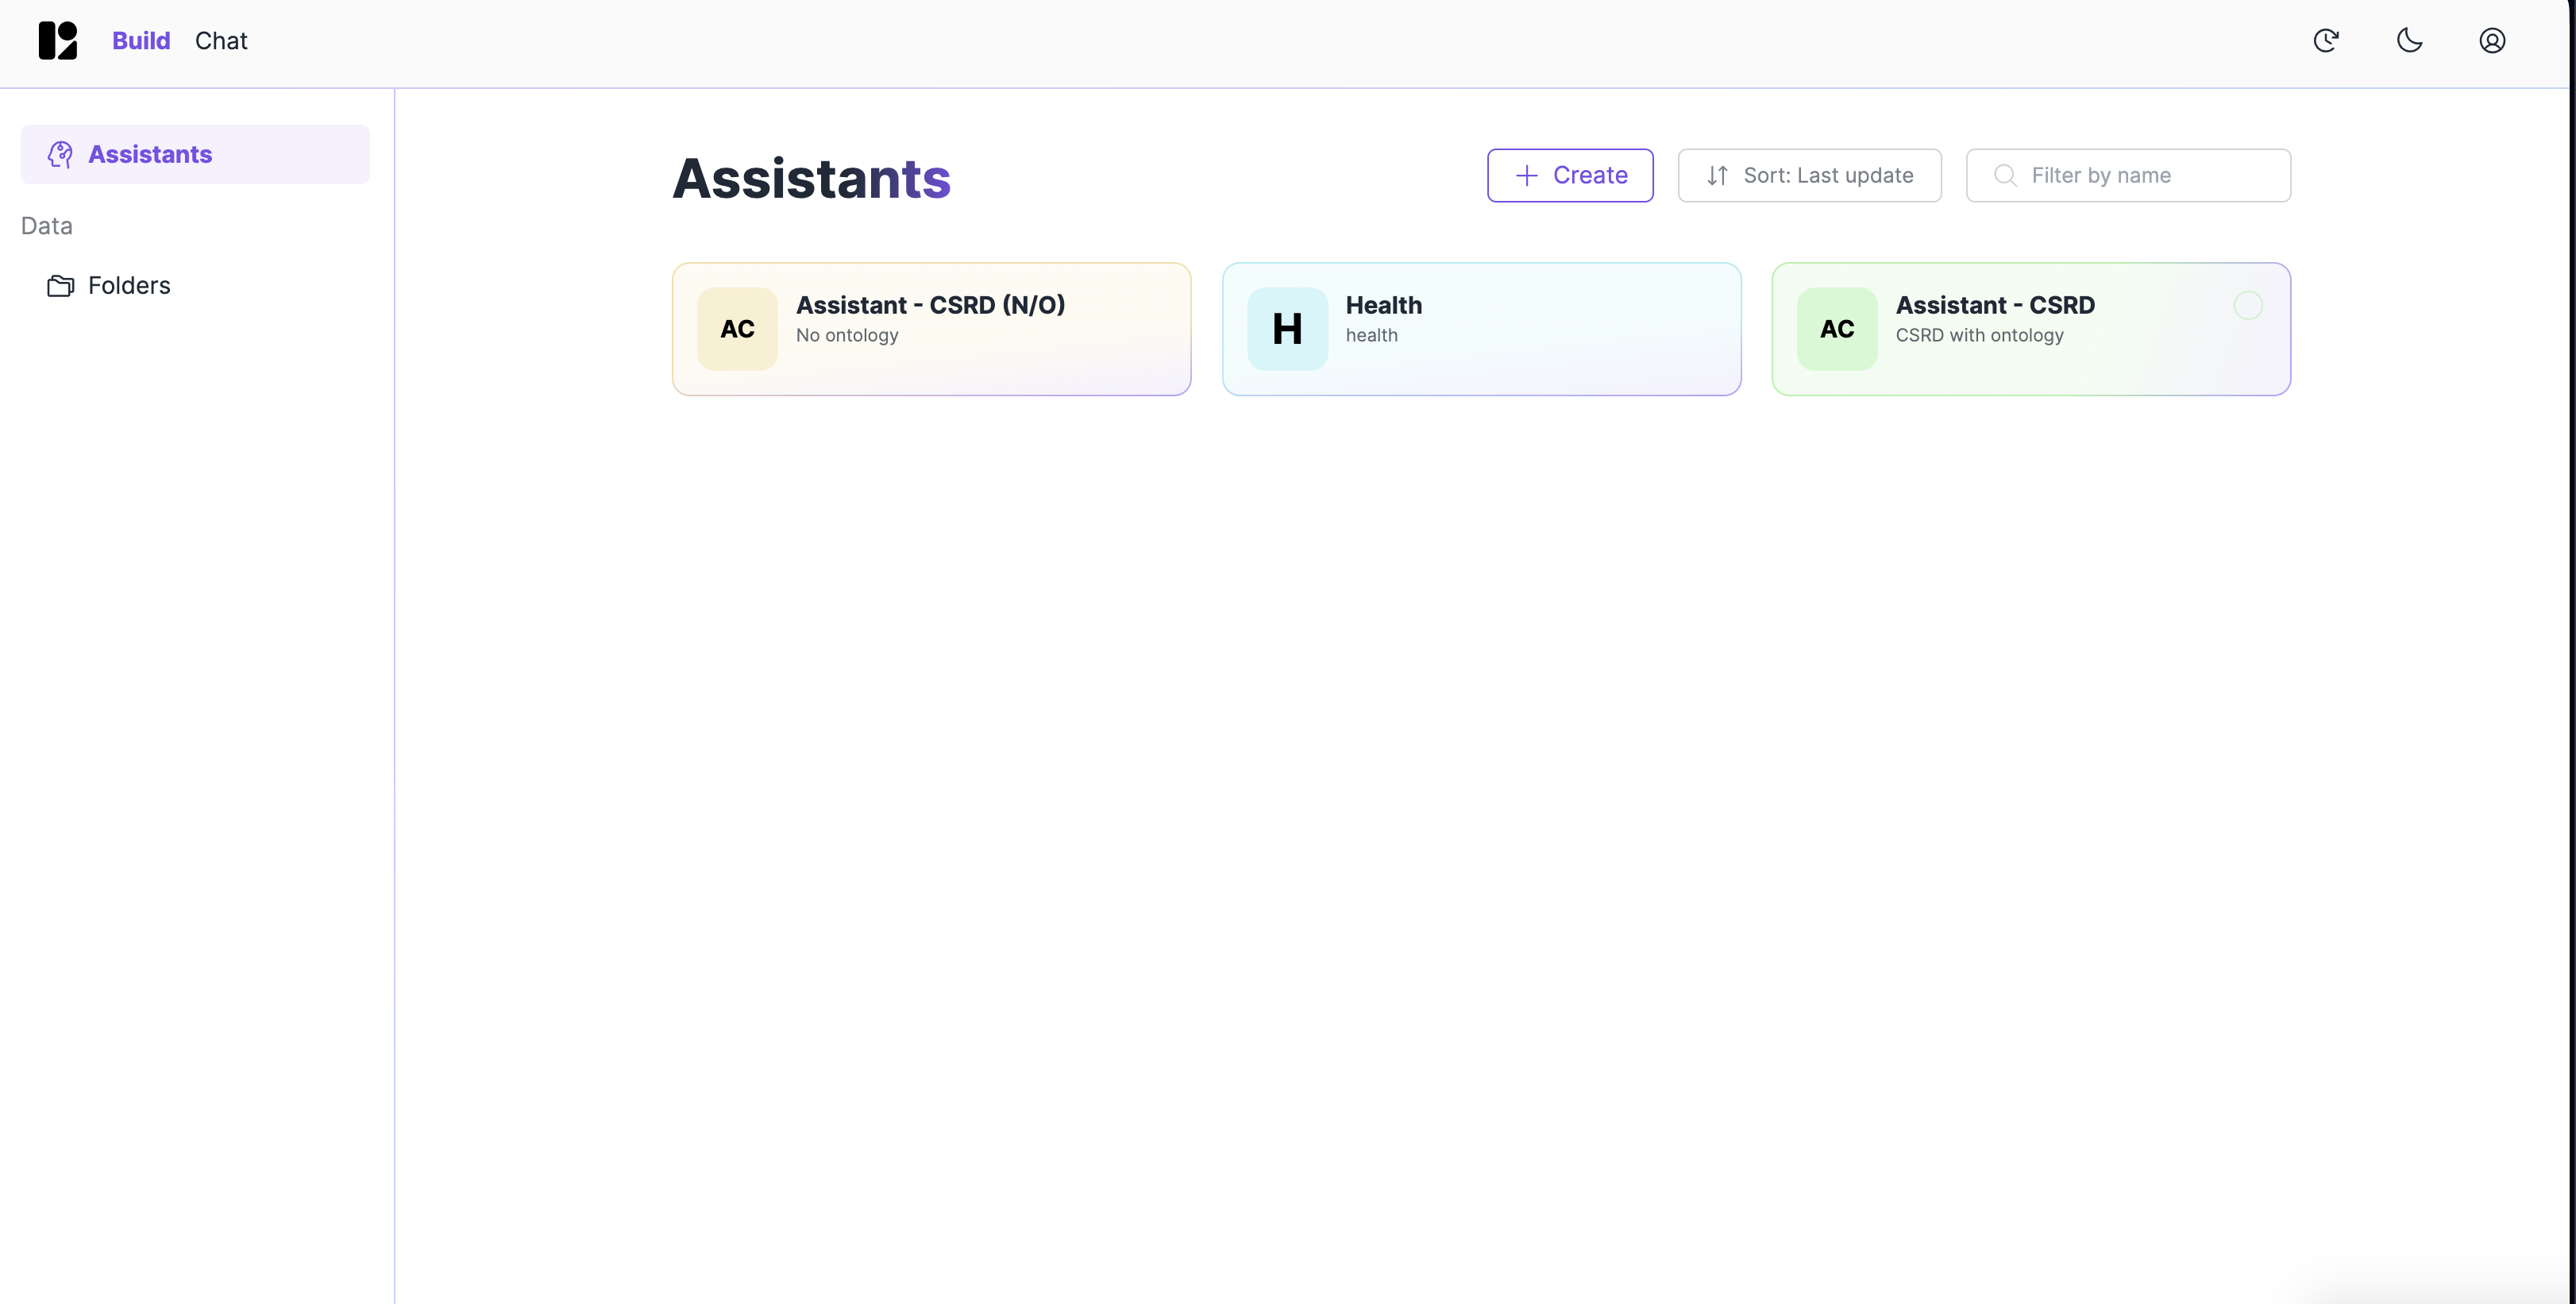Toggle dark mode with moon icon
The width and height of the screenshot is (2576, 1304).
click(x=2409, y=41)
